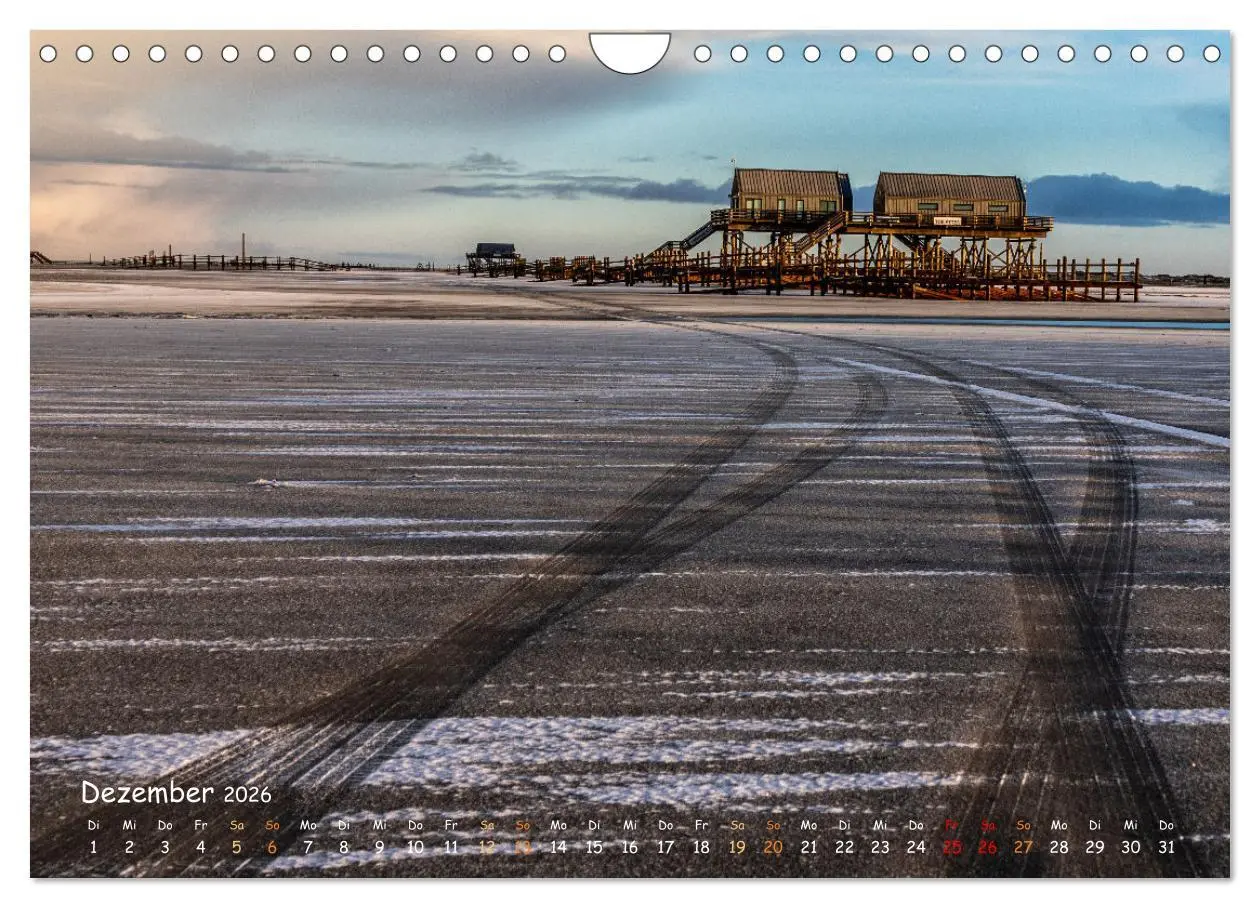Image resolution: width=1260 pixels, height=908 pixels.
Task: Click date 21 in the calendar row
Action: pyautogui.click(x=808, y=847)
